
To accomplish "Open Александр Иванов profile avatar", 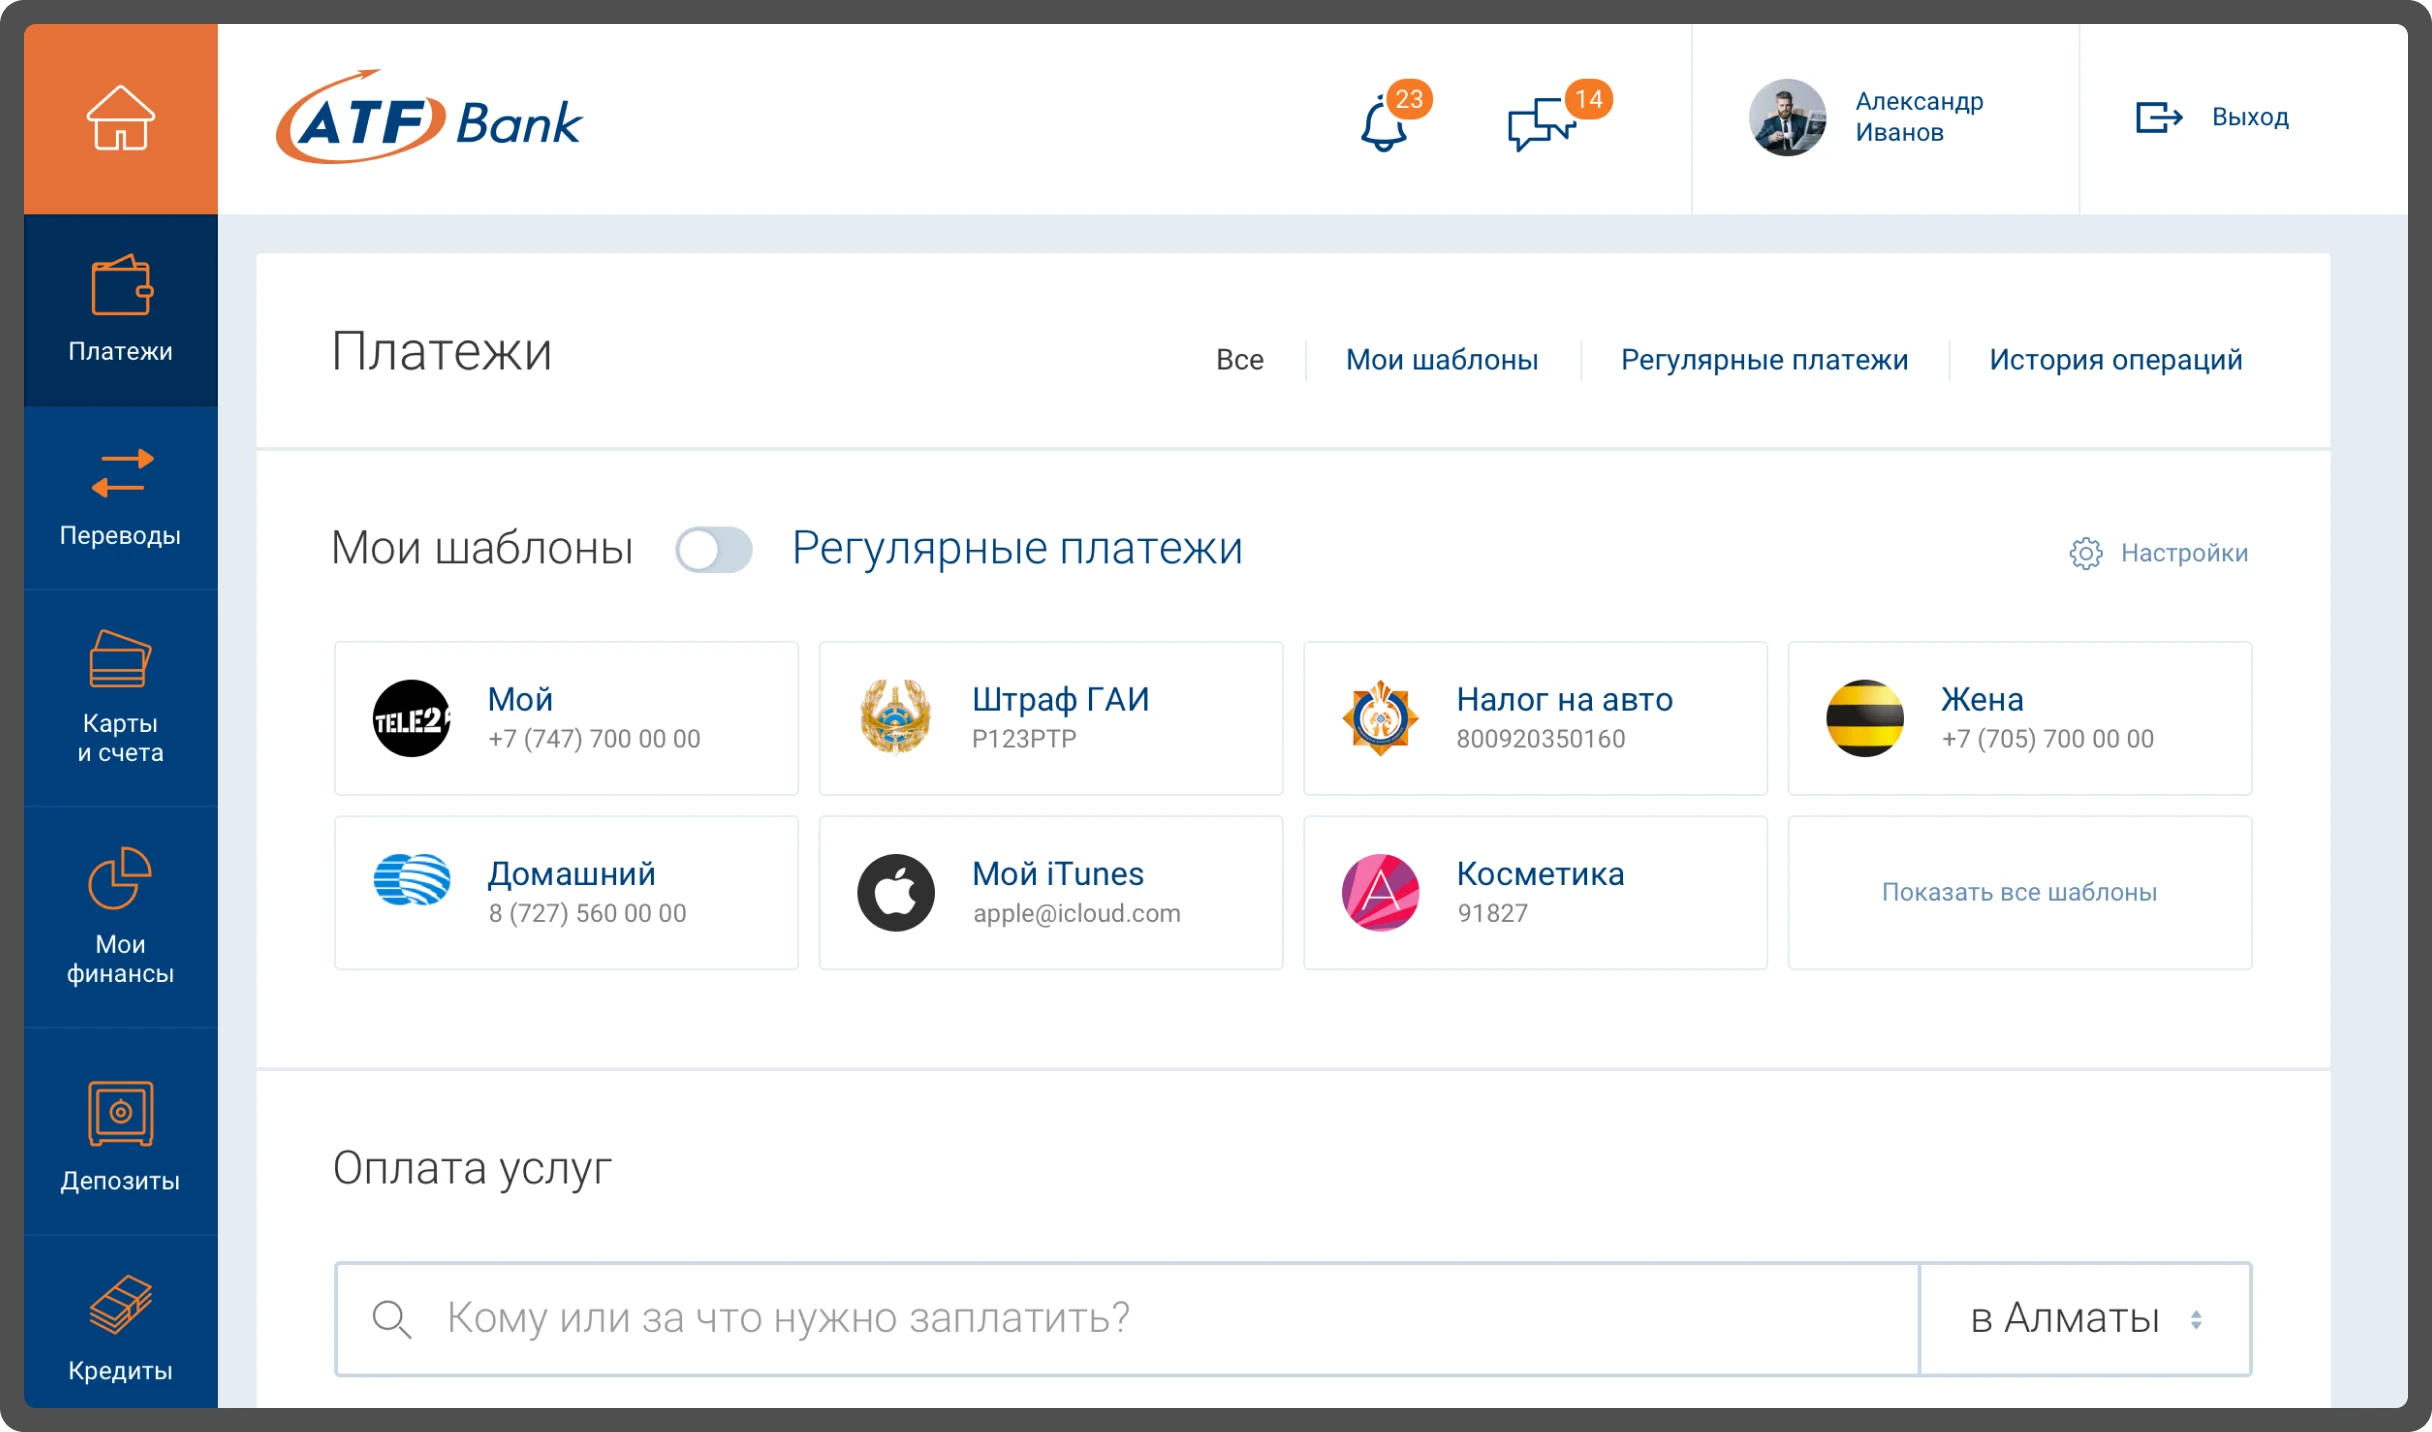I will pos(1787,117).
